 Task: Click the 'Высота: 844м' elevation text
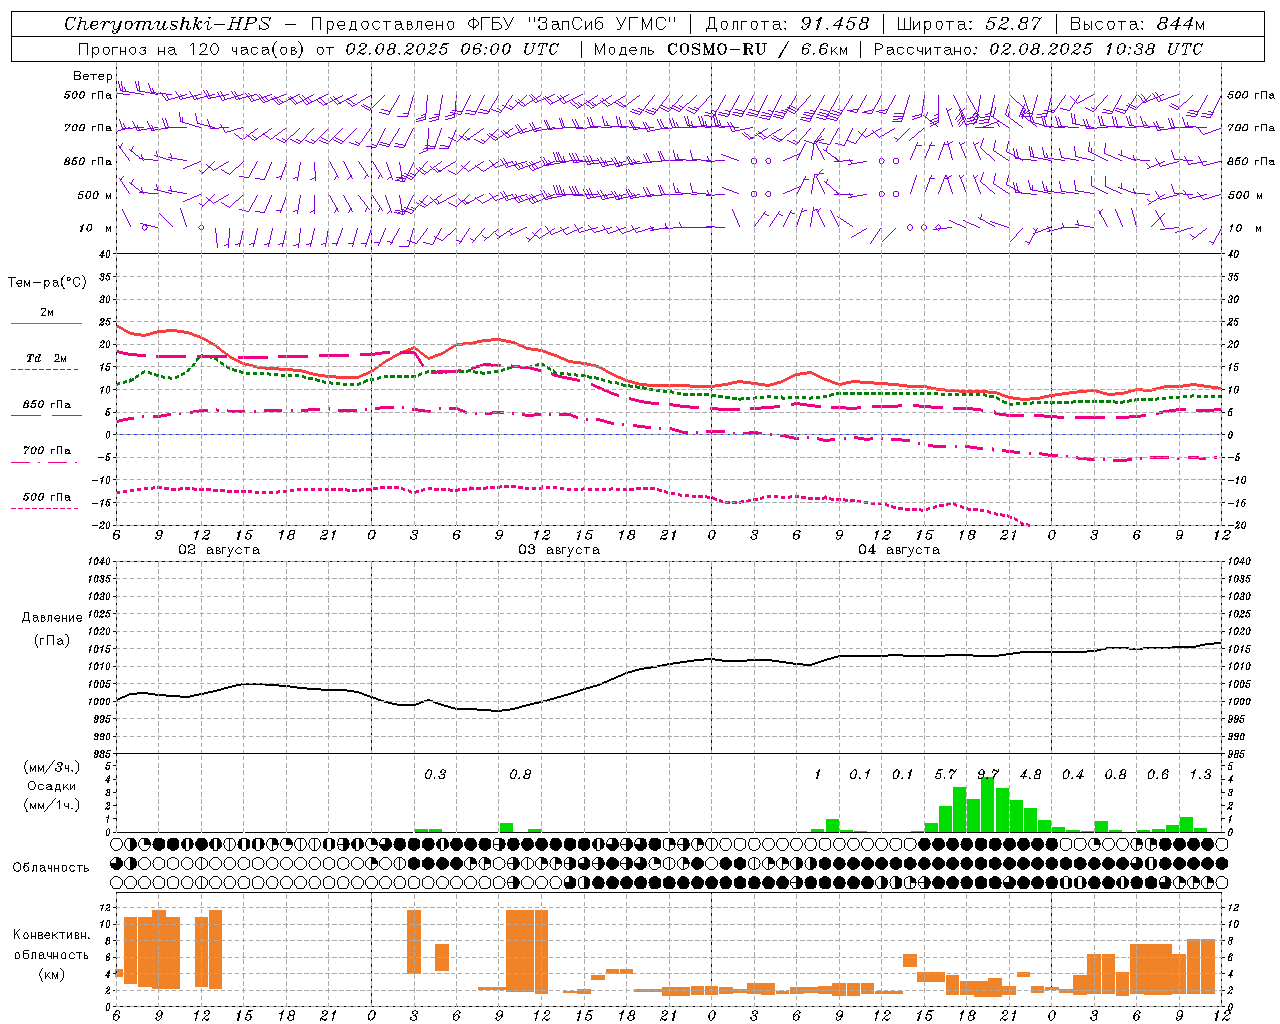point(1137,24)
